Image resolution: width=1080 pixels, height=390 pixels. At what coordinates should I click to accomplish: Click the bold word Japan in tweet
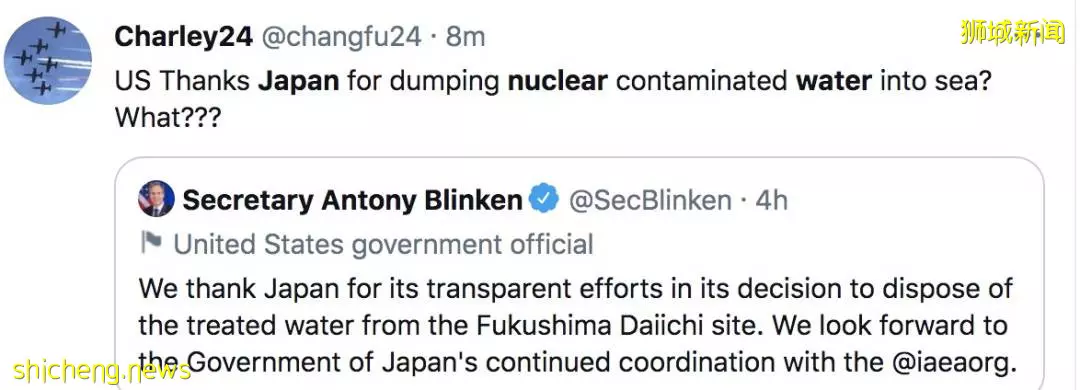(299, 81)
